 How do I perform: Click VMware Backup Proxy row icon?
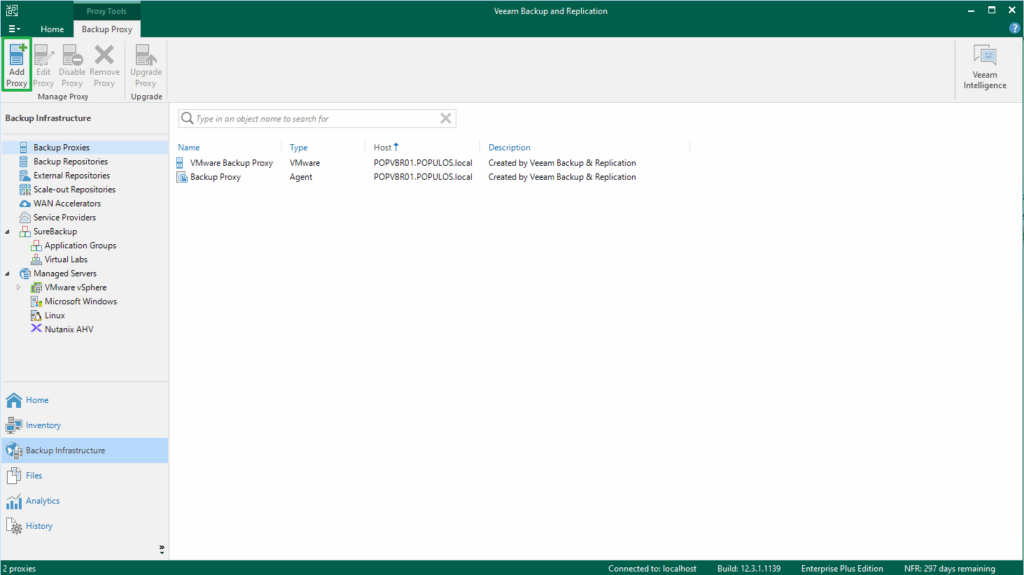coord(181,163)
